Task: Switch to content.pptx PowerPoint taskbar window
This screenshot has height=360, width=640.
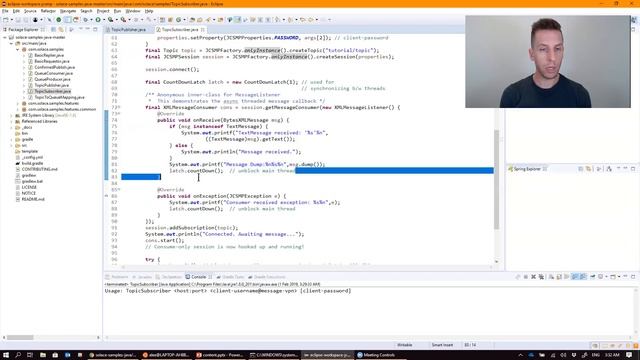Action: tap(220, 355)
